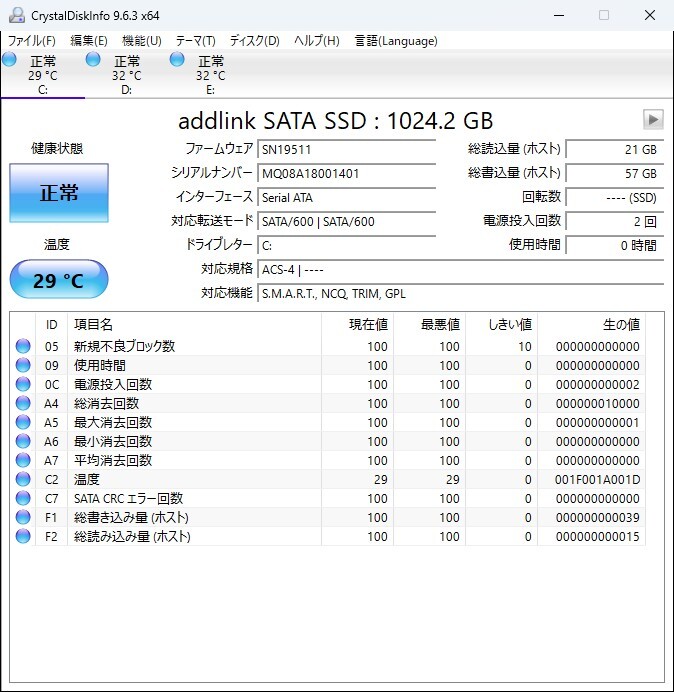674x692 pixels.
Task: Click the total host reads value 21 GB
Action: point(614,149)
